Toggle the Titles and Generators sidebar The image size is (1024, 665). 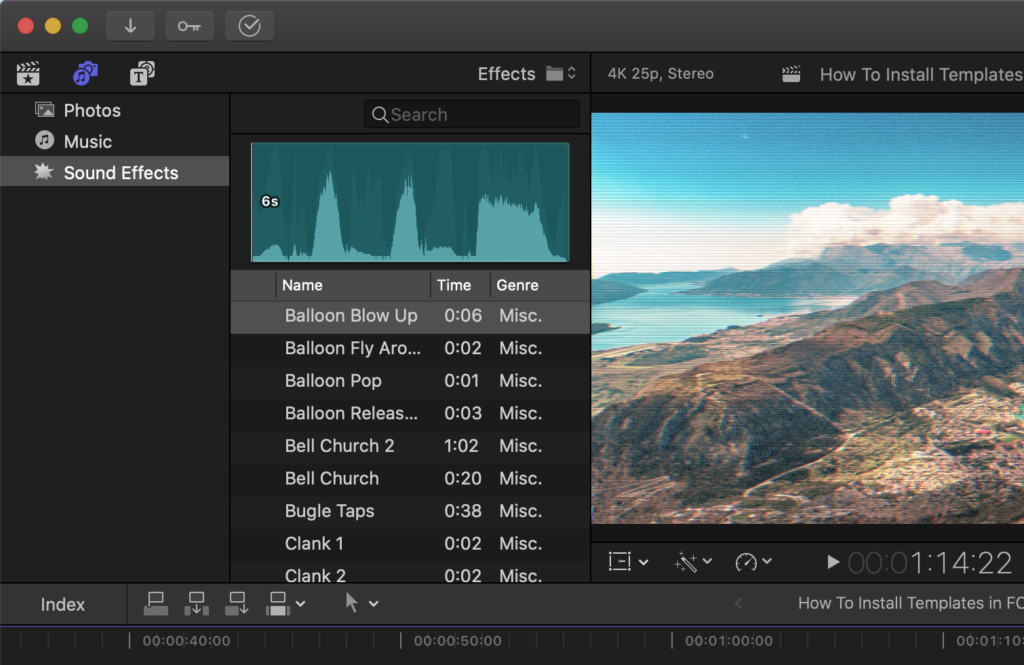(x=142, y=74)
